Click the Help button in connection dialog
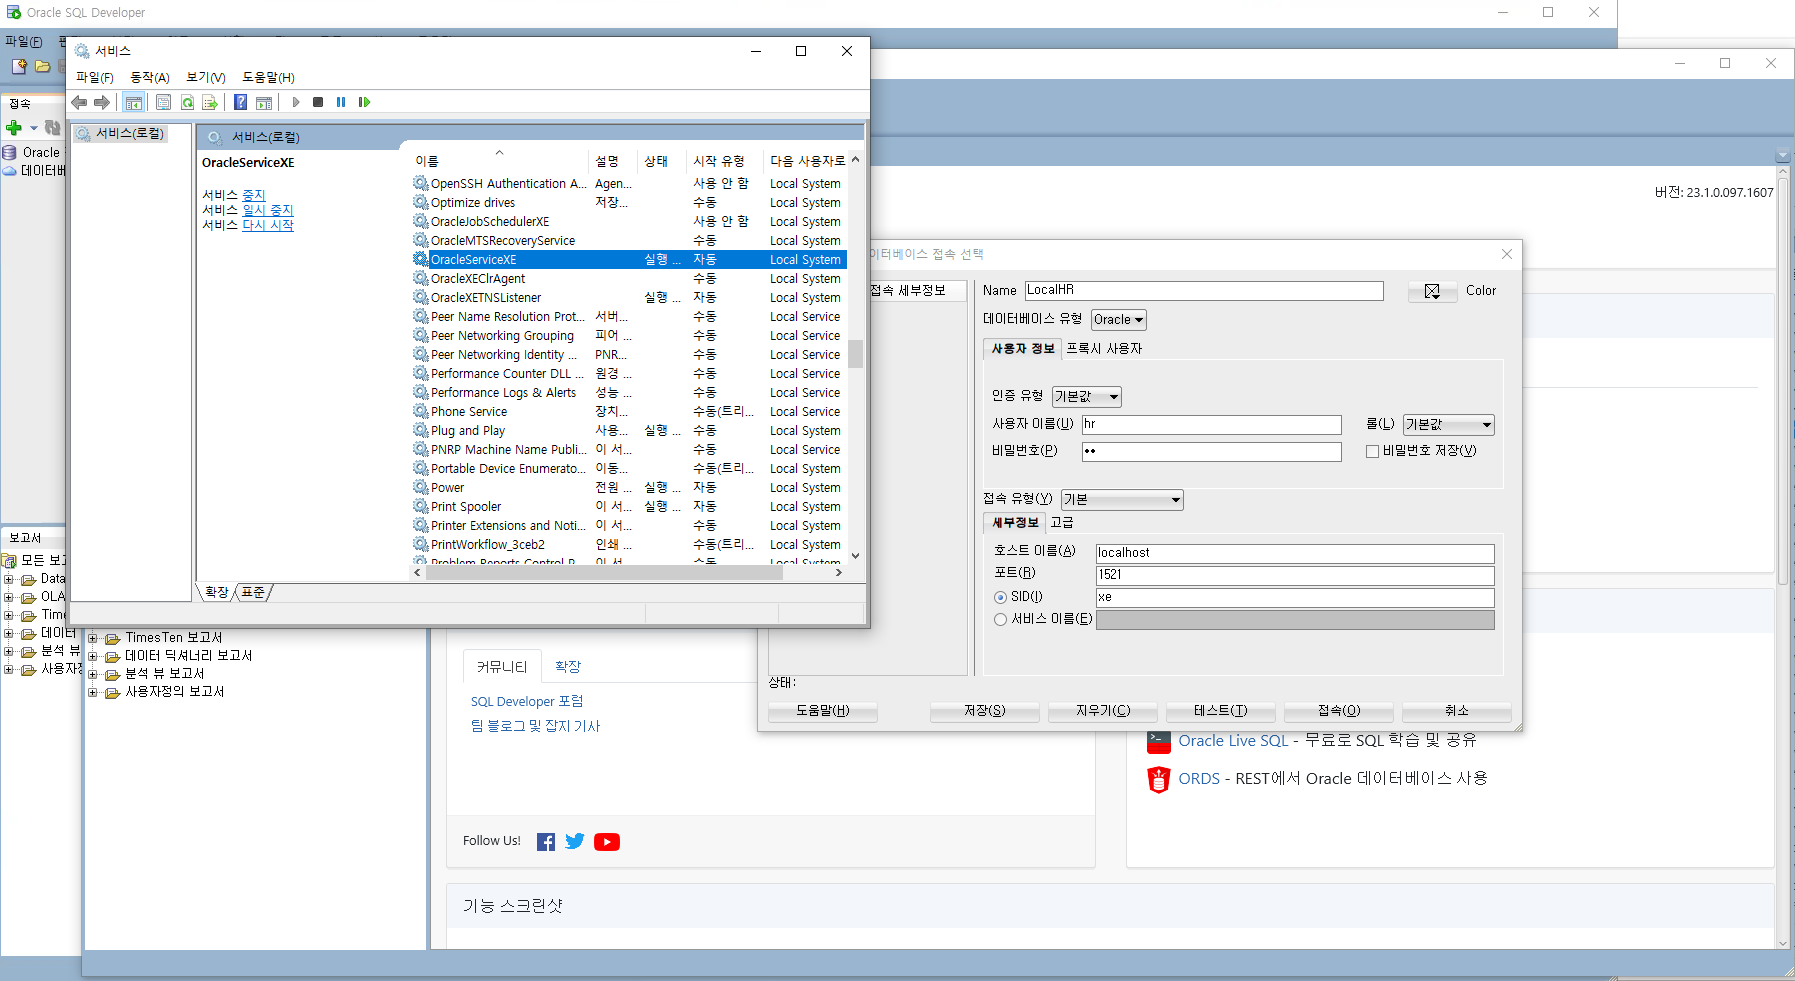 (x=823, y=711)
